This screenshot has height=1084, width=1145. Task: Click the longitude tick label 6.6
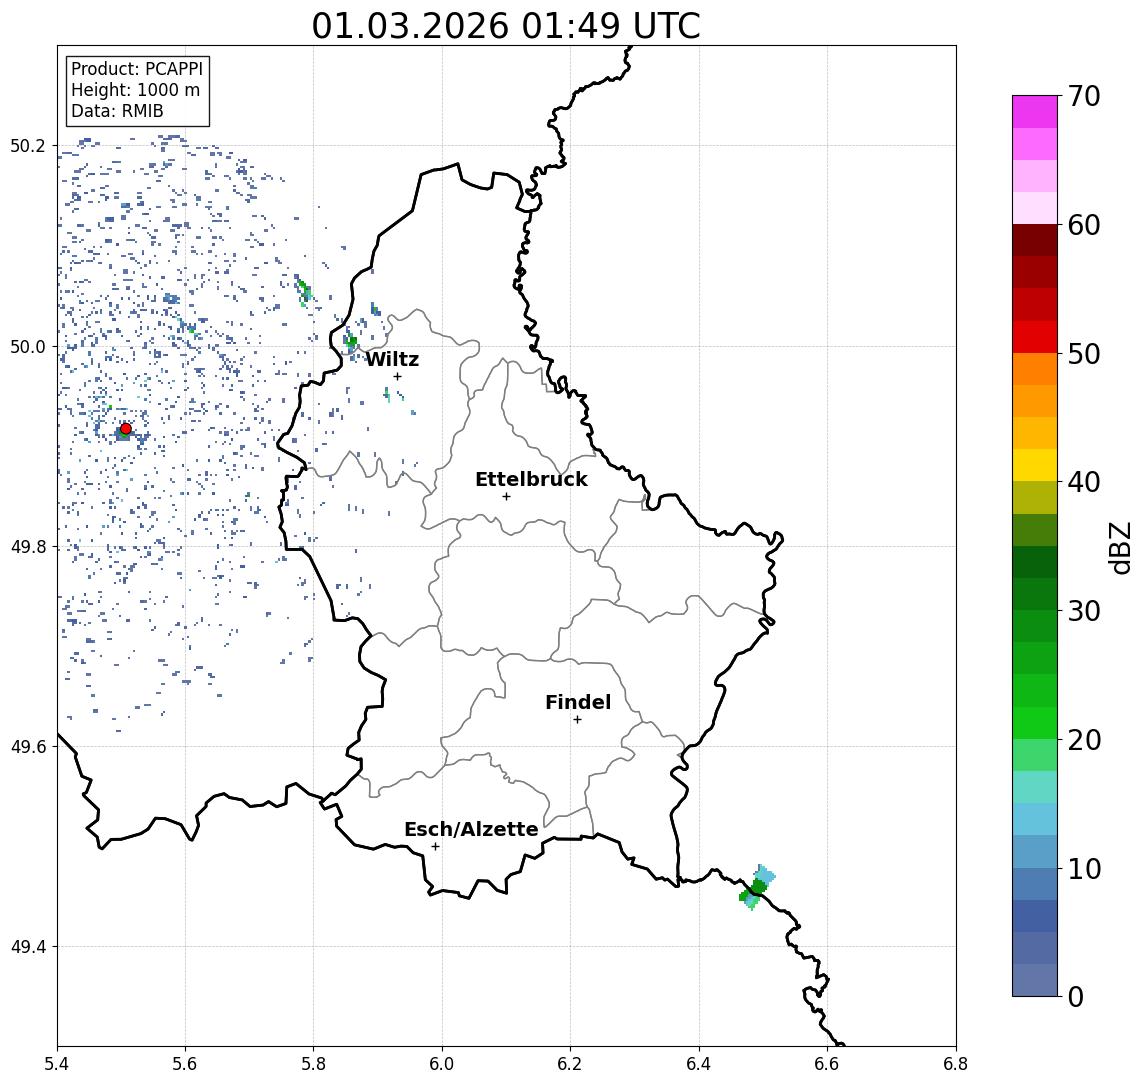click(827, 1064)
